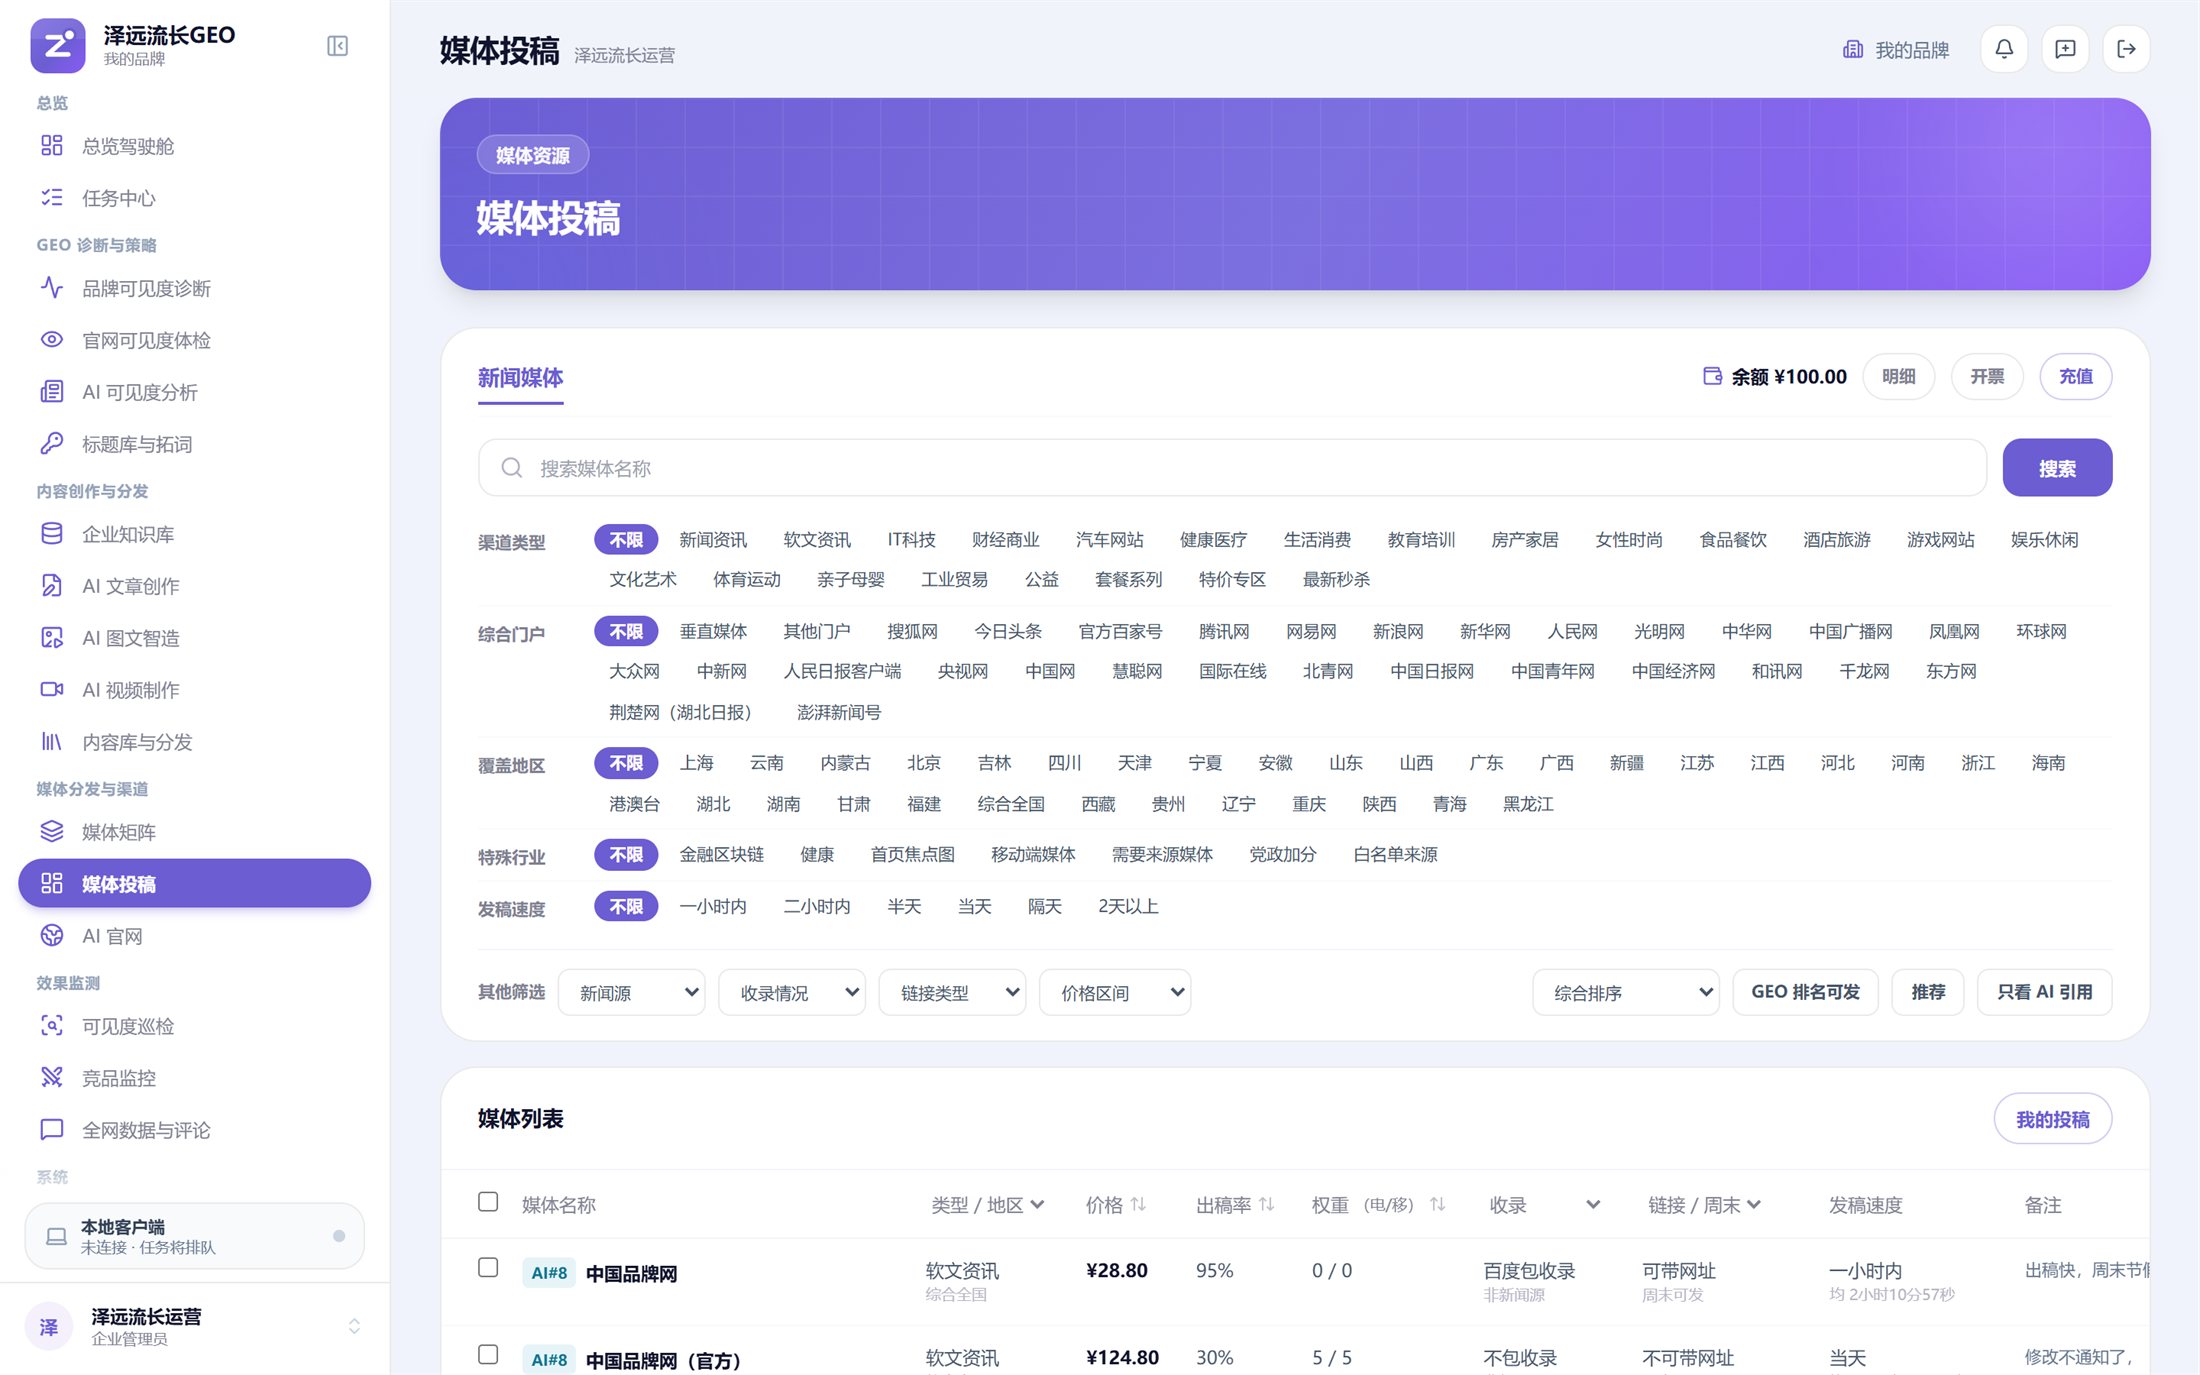Open 新闻源 dropdown filter
This screenshot has width=2200, height=1375.
[632, 993]
